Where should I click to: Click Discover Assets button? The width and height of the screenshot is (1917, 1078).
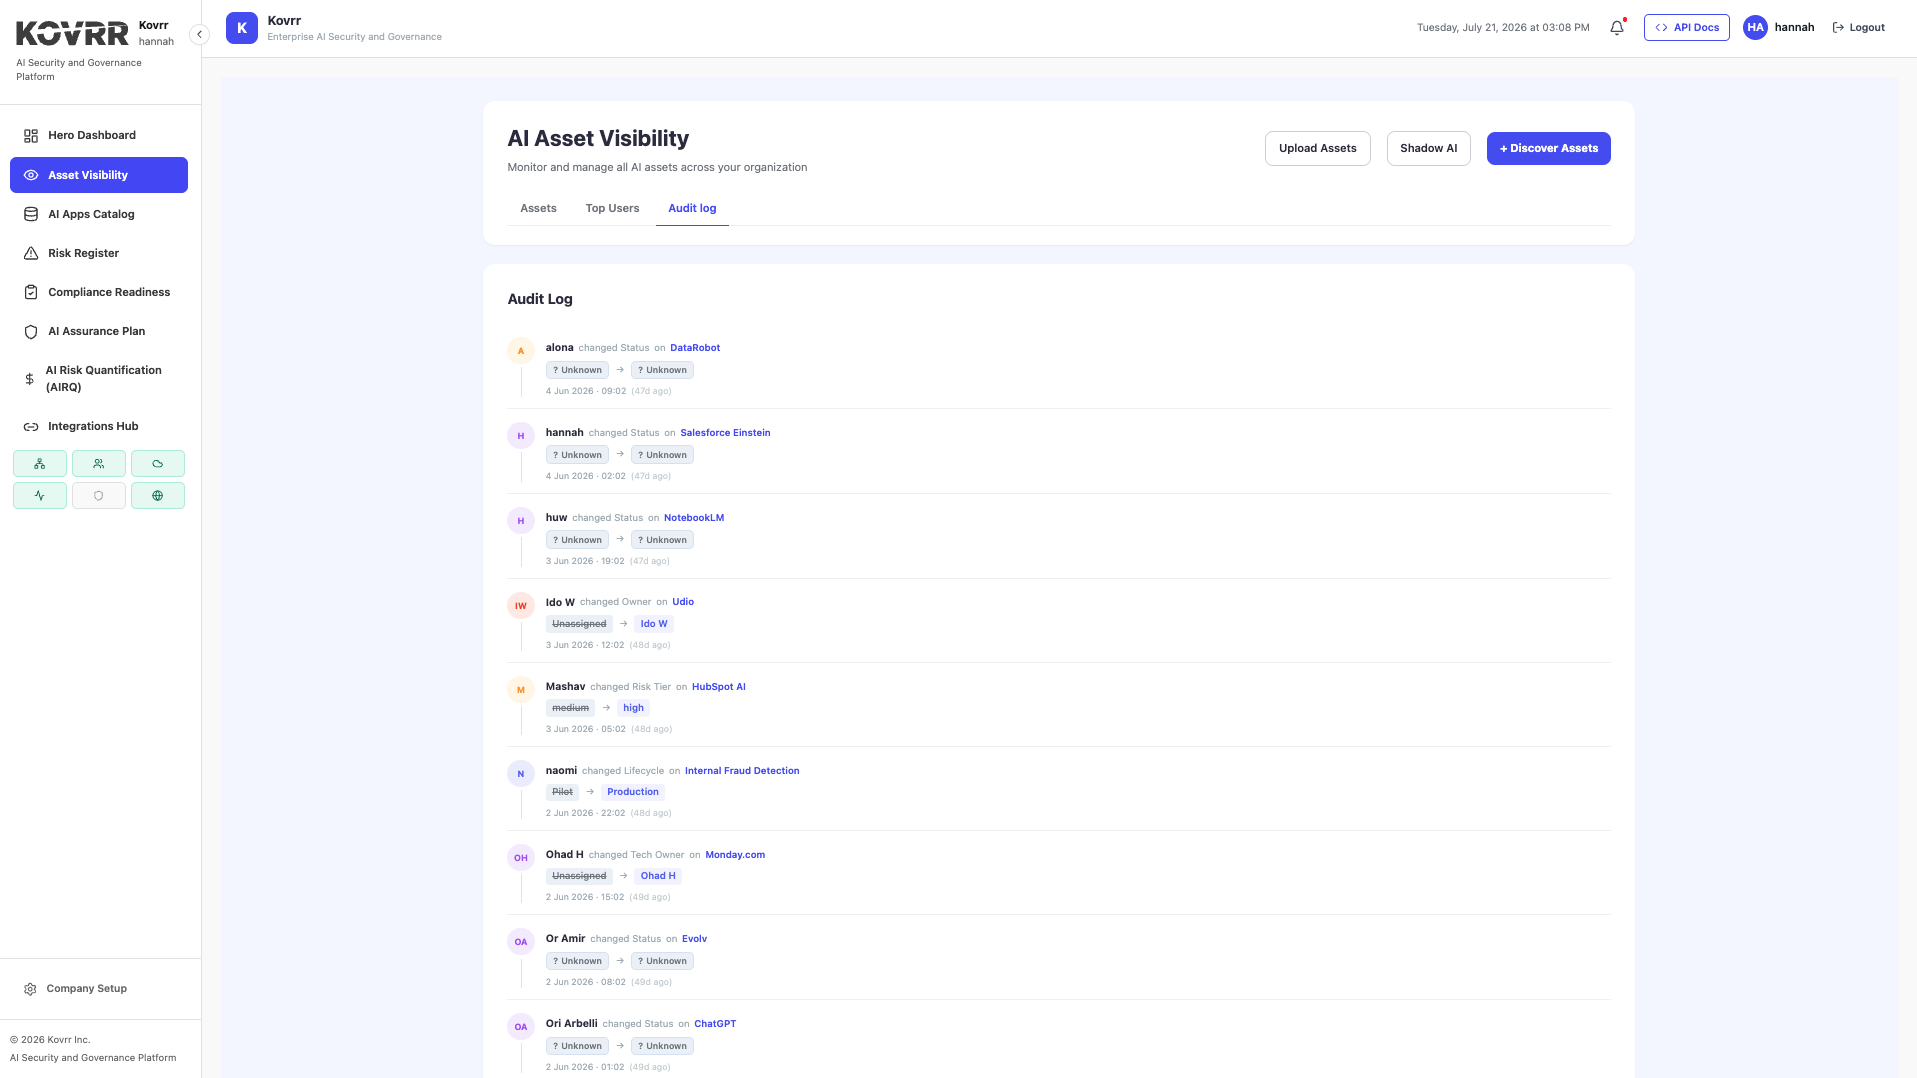[x=1548, y=148]
